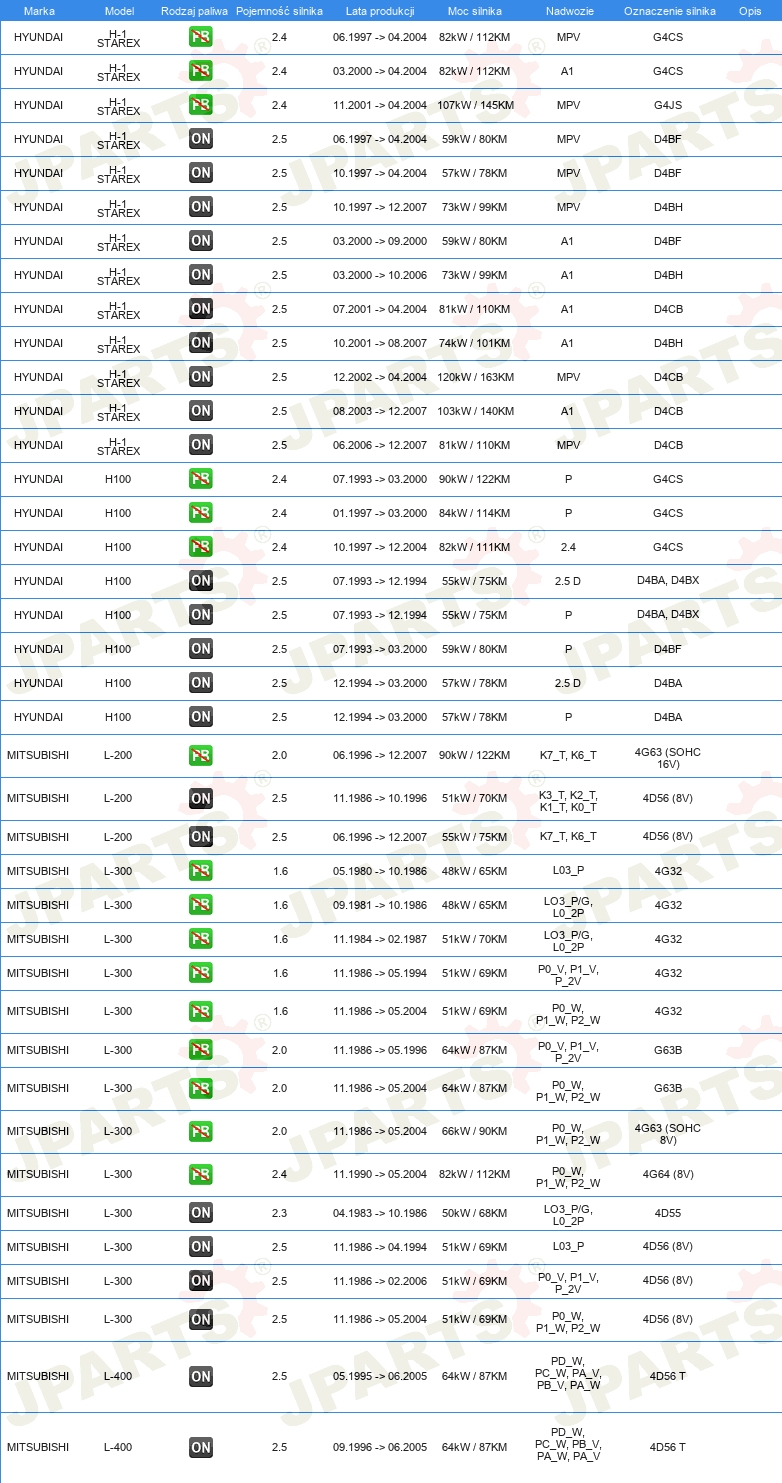Click the ON diesel icon in the H100 07.1993 -> 03.2000 D4BF row
Image resolution: width=782 pixels, height=1483 pixels.
201,649
